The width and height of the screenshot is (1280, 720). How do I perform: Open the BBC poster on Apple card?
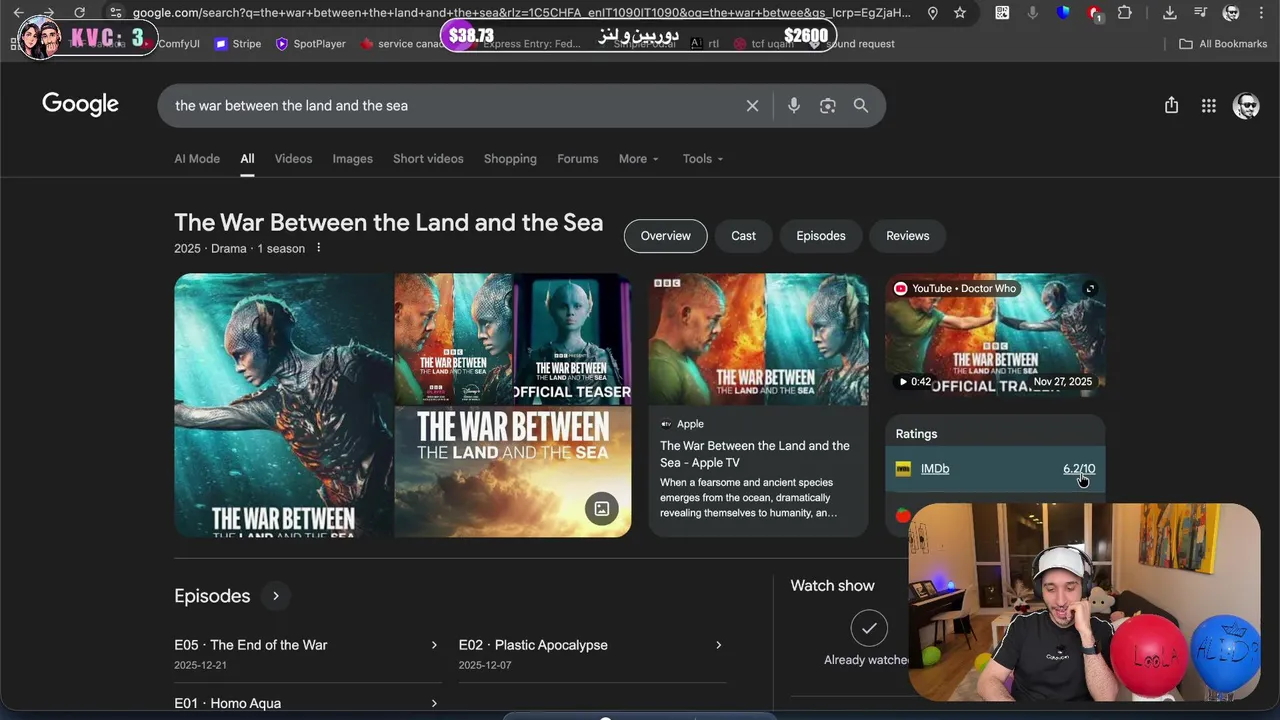tap(758, 339)
